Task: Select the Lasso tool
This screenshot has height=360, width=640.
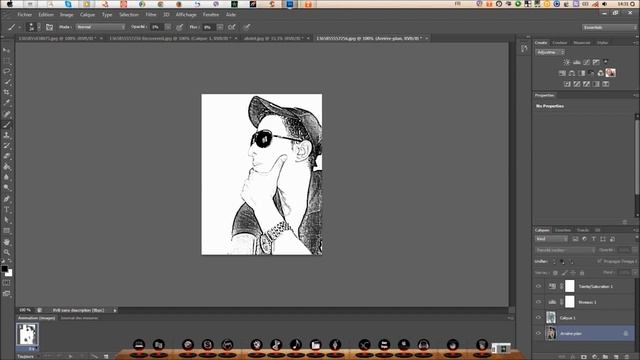Action: pos(7,71)
